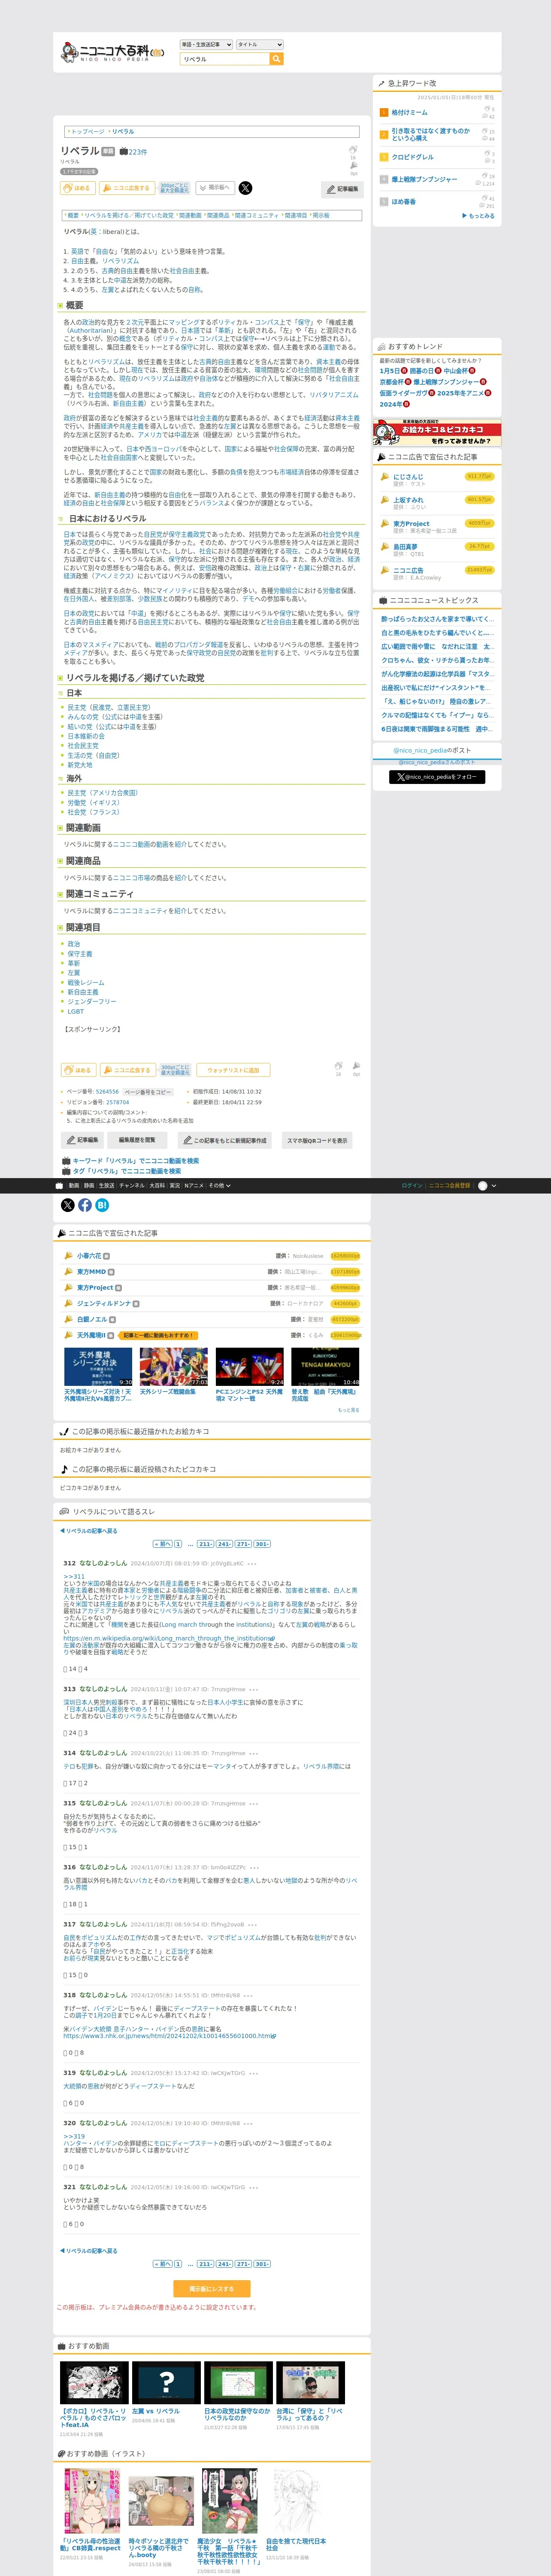Click the ほめる button below the title
551x2576 pixels.
(78, 188)
